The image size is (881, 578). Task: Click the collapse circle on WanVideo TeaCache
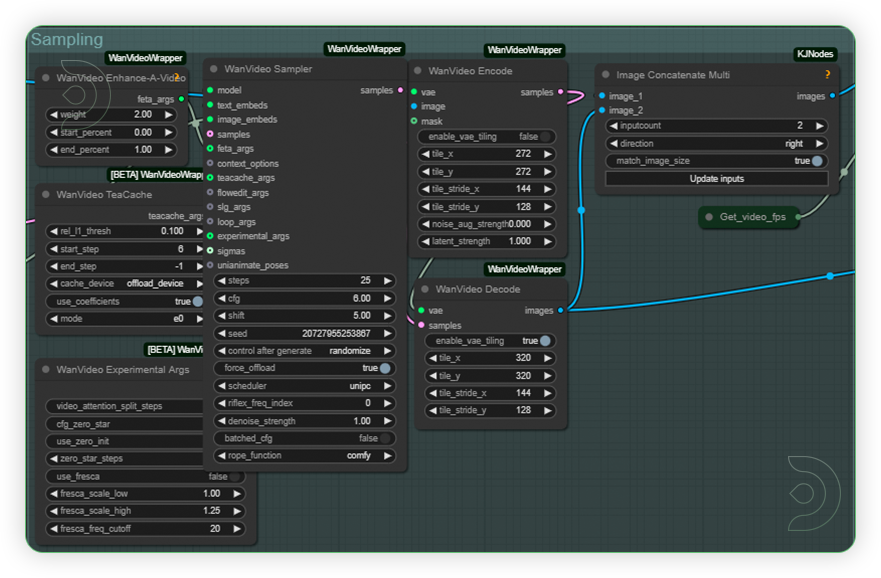pyautogui.click(x=44, y=196)
